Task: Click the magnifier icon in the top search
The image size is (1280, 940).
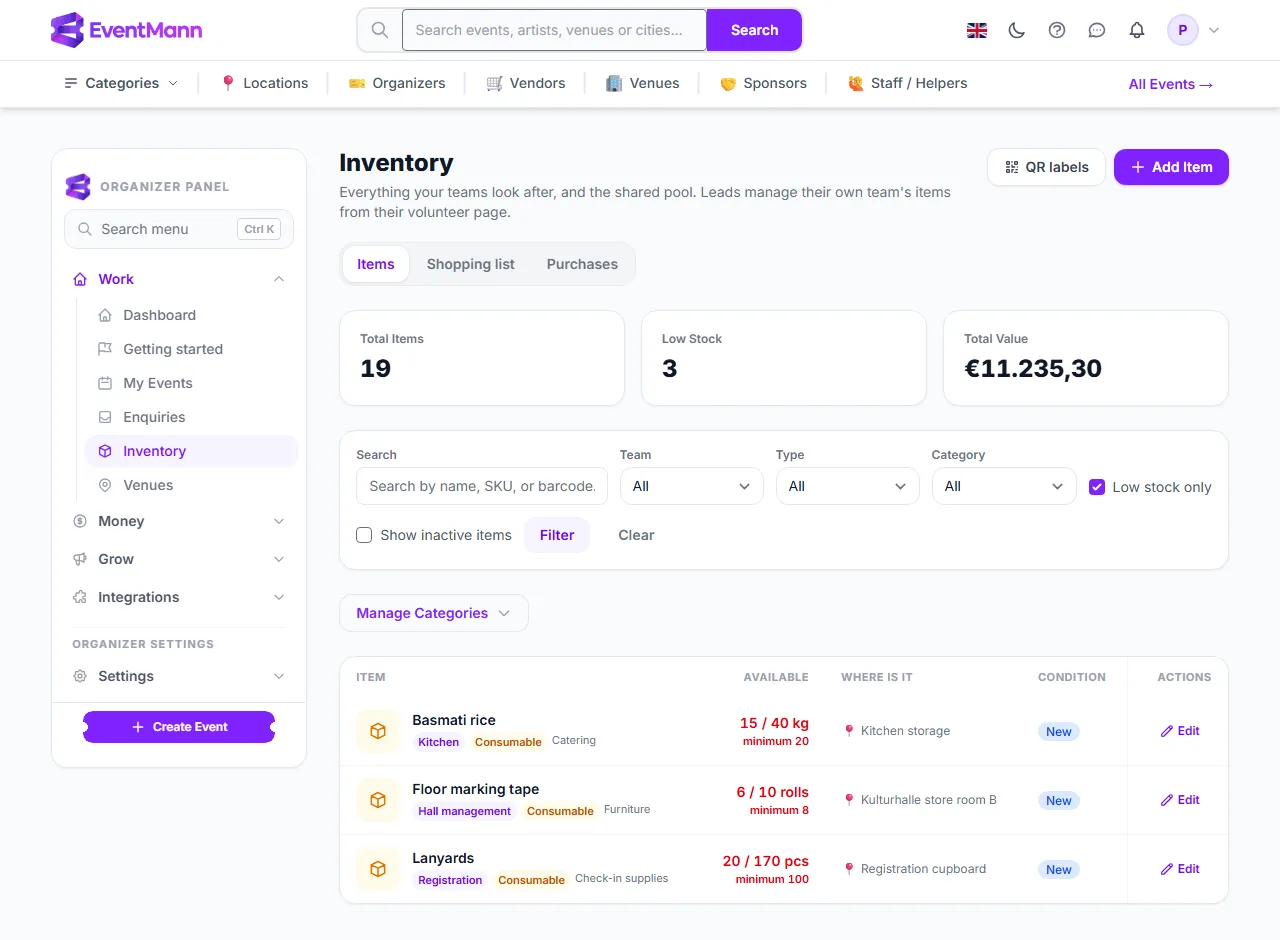Action: (380, 30)
